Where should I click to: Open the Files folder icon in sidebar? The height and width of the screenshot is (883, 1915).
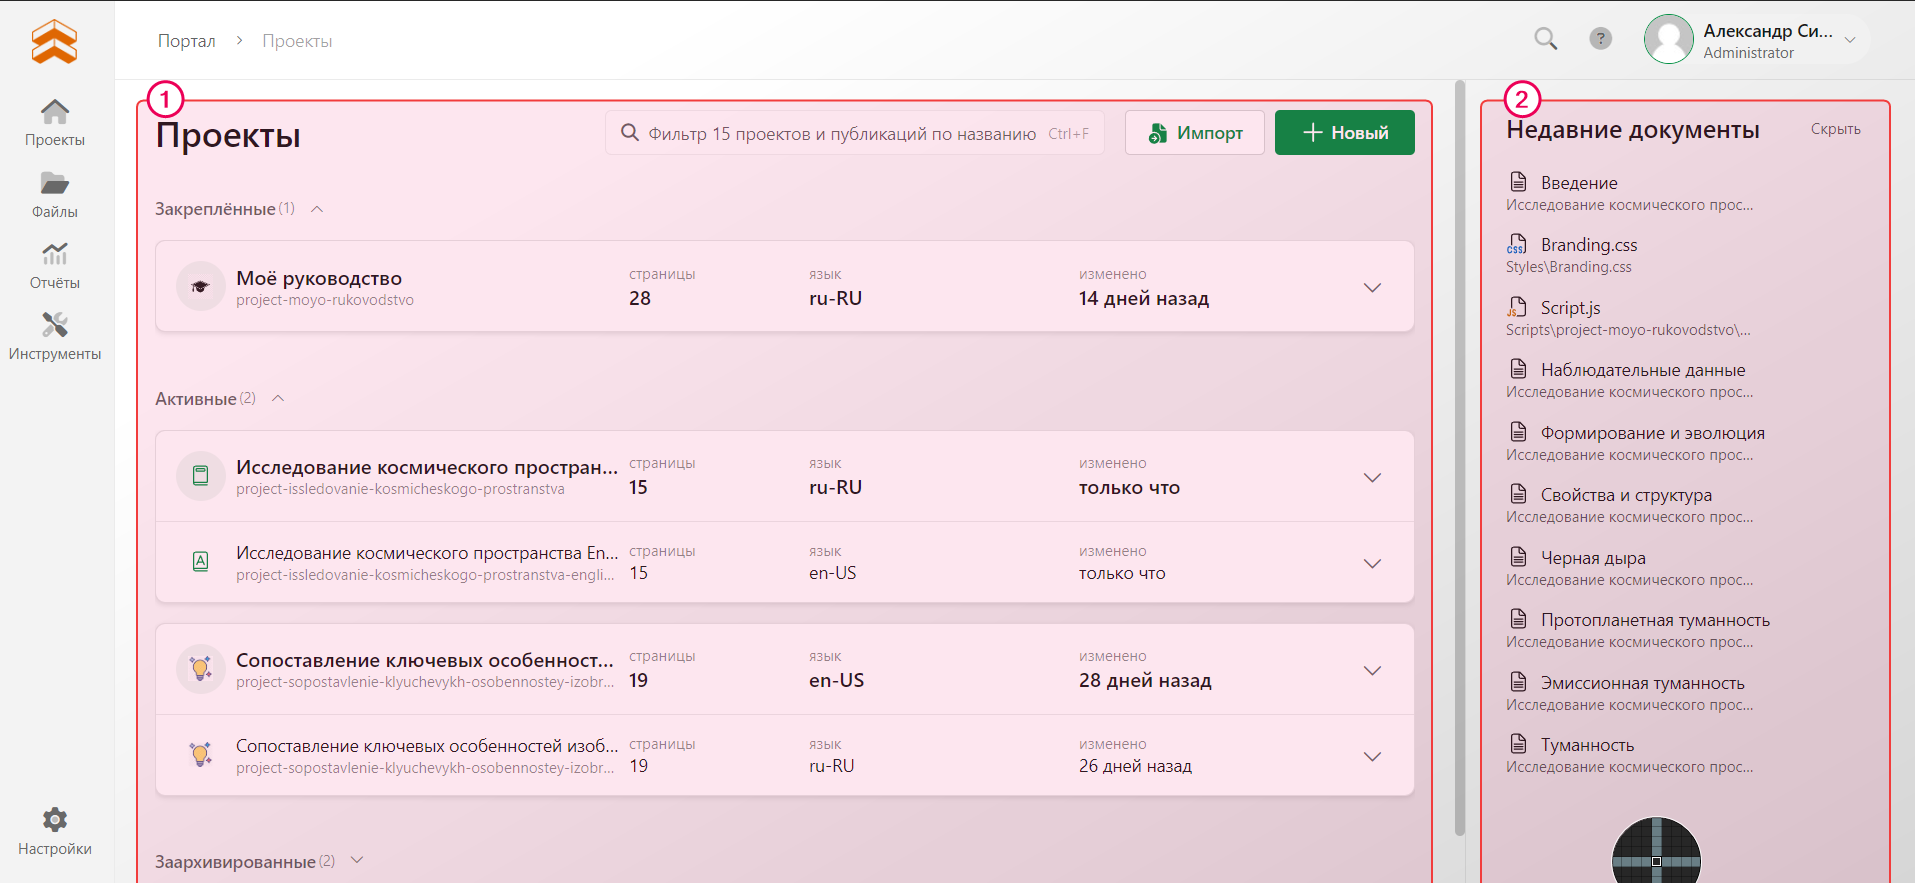click(x=55, y=184)
